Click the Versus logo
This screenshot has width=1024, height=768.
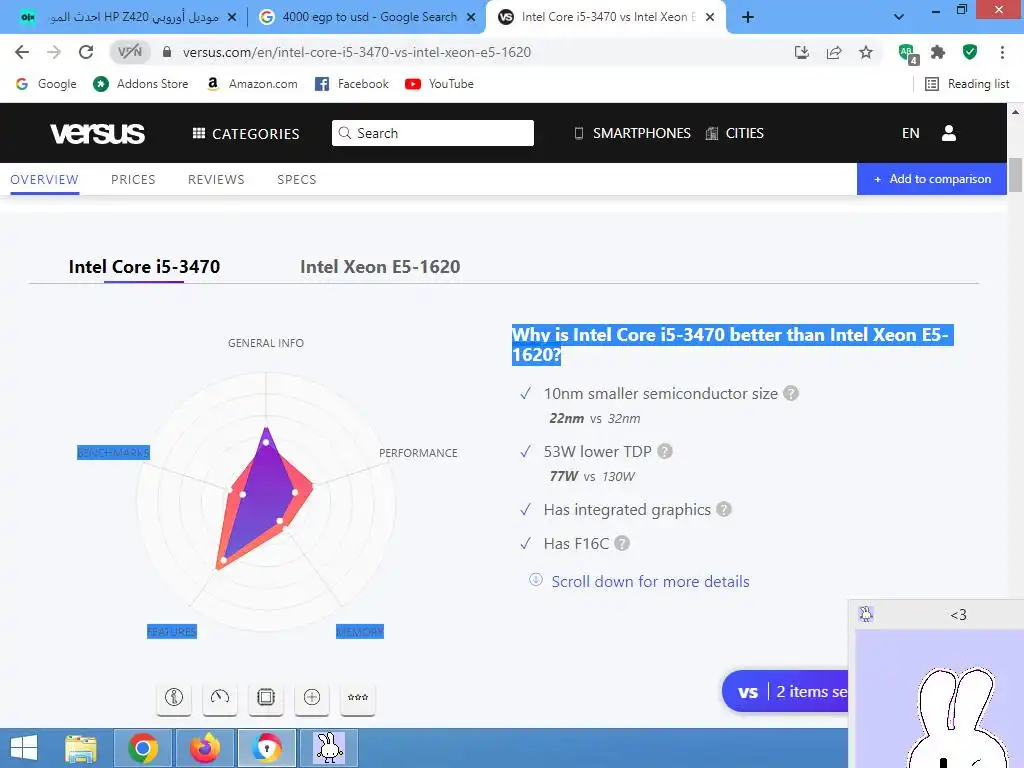click(98, 133)
